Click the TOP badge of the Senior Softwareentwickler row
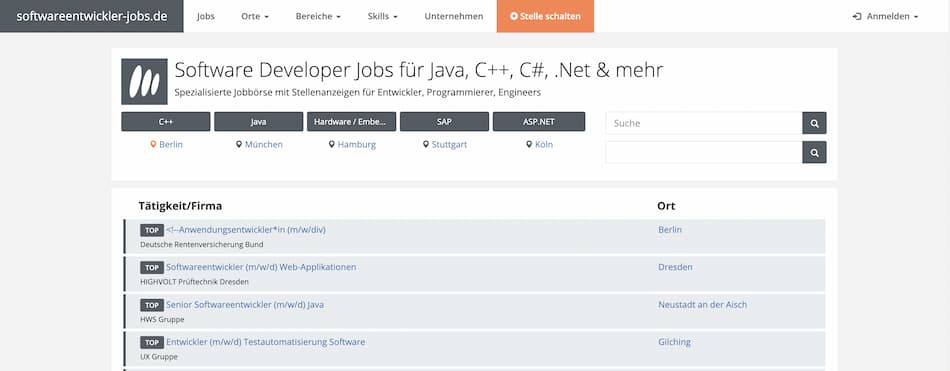The height and width of the screenshot is (371, 950). [152, 305]
